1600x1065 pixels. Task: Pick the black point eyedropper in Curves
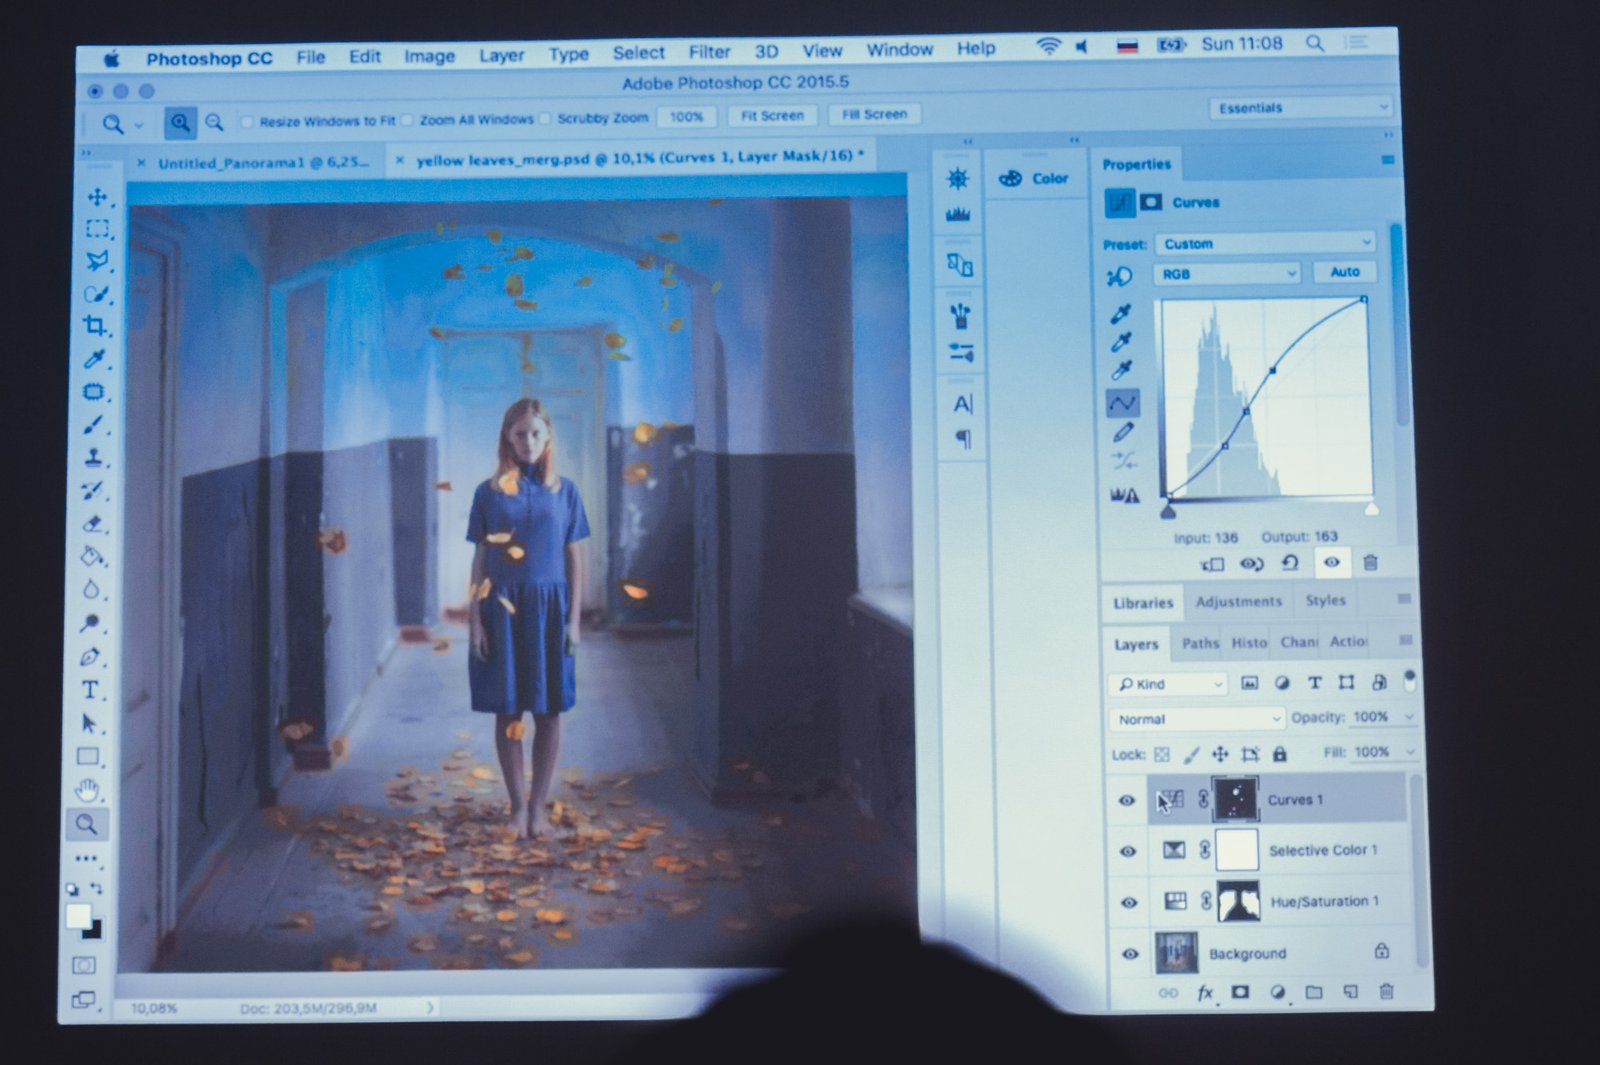(1121, 313)
